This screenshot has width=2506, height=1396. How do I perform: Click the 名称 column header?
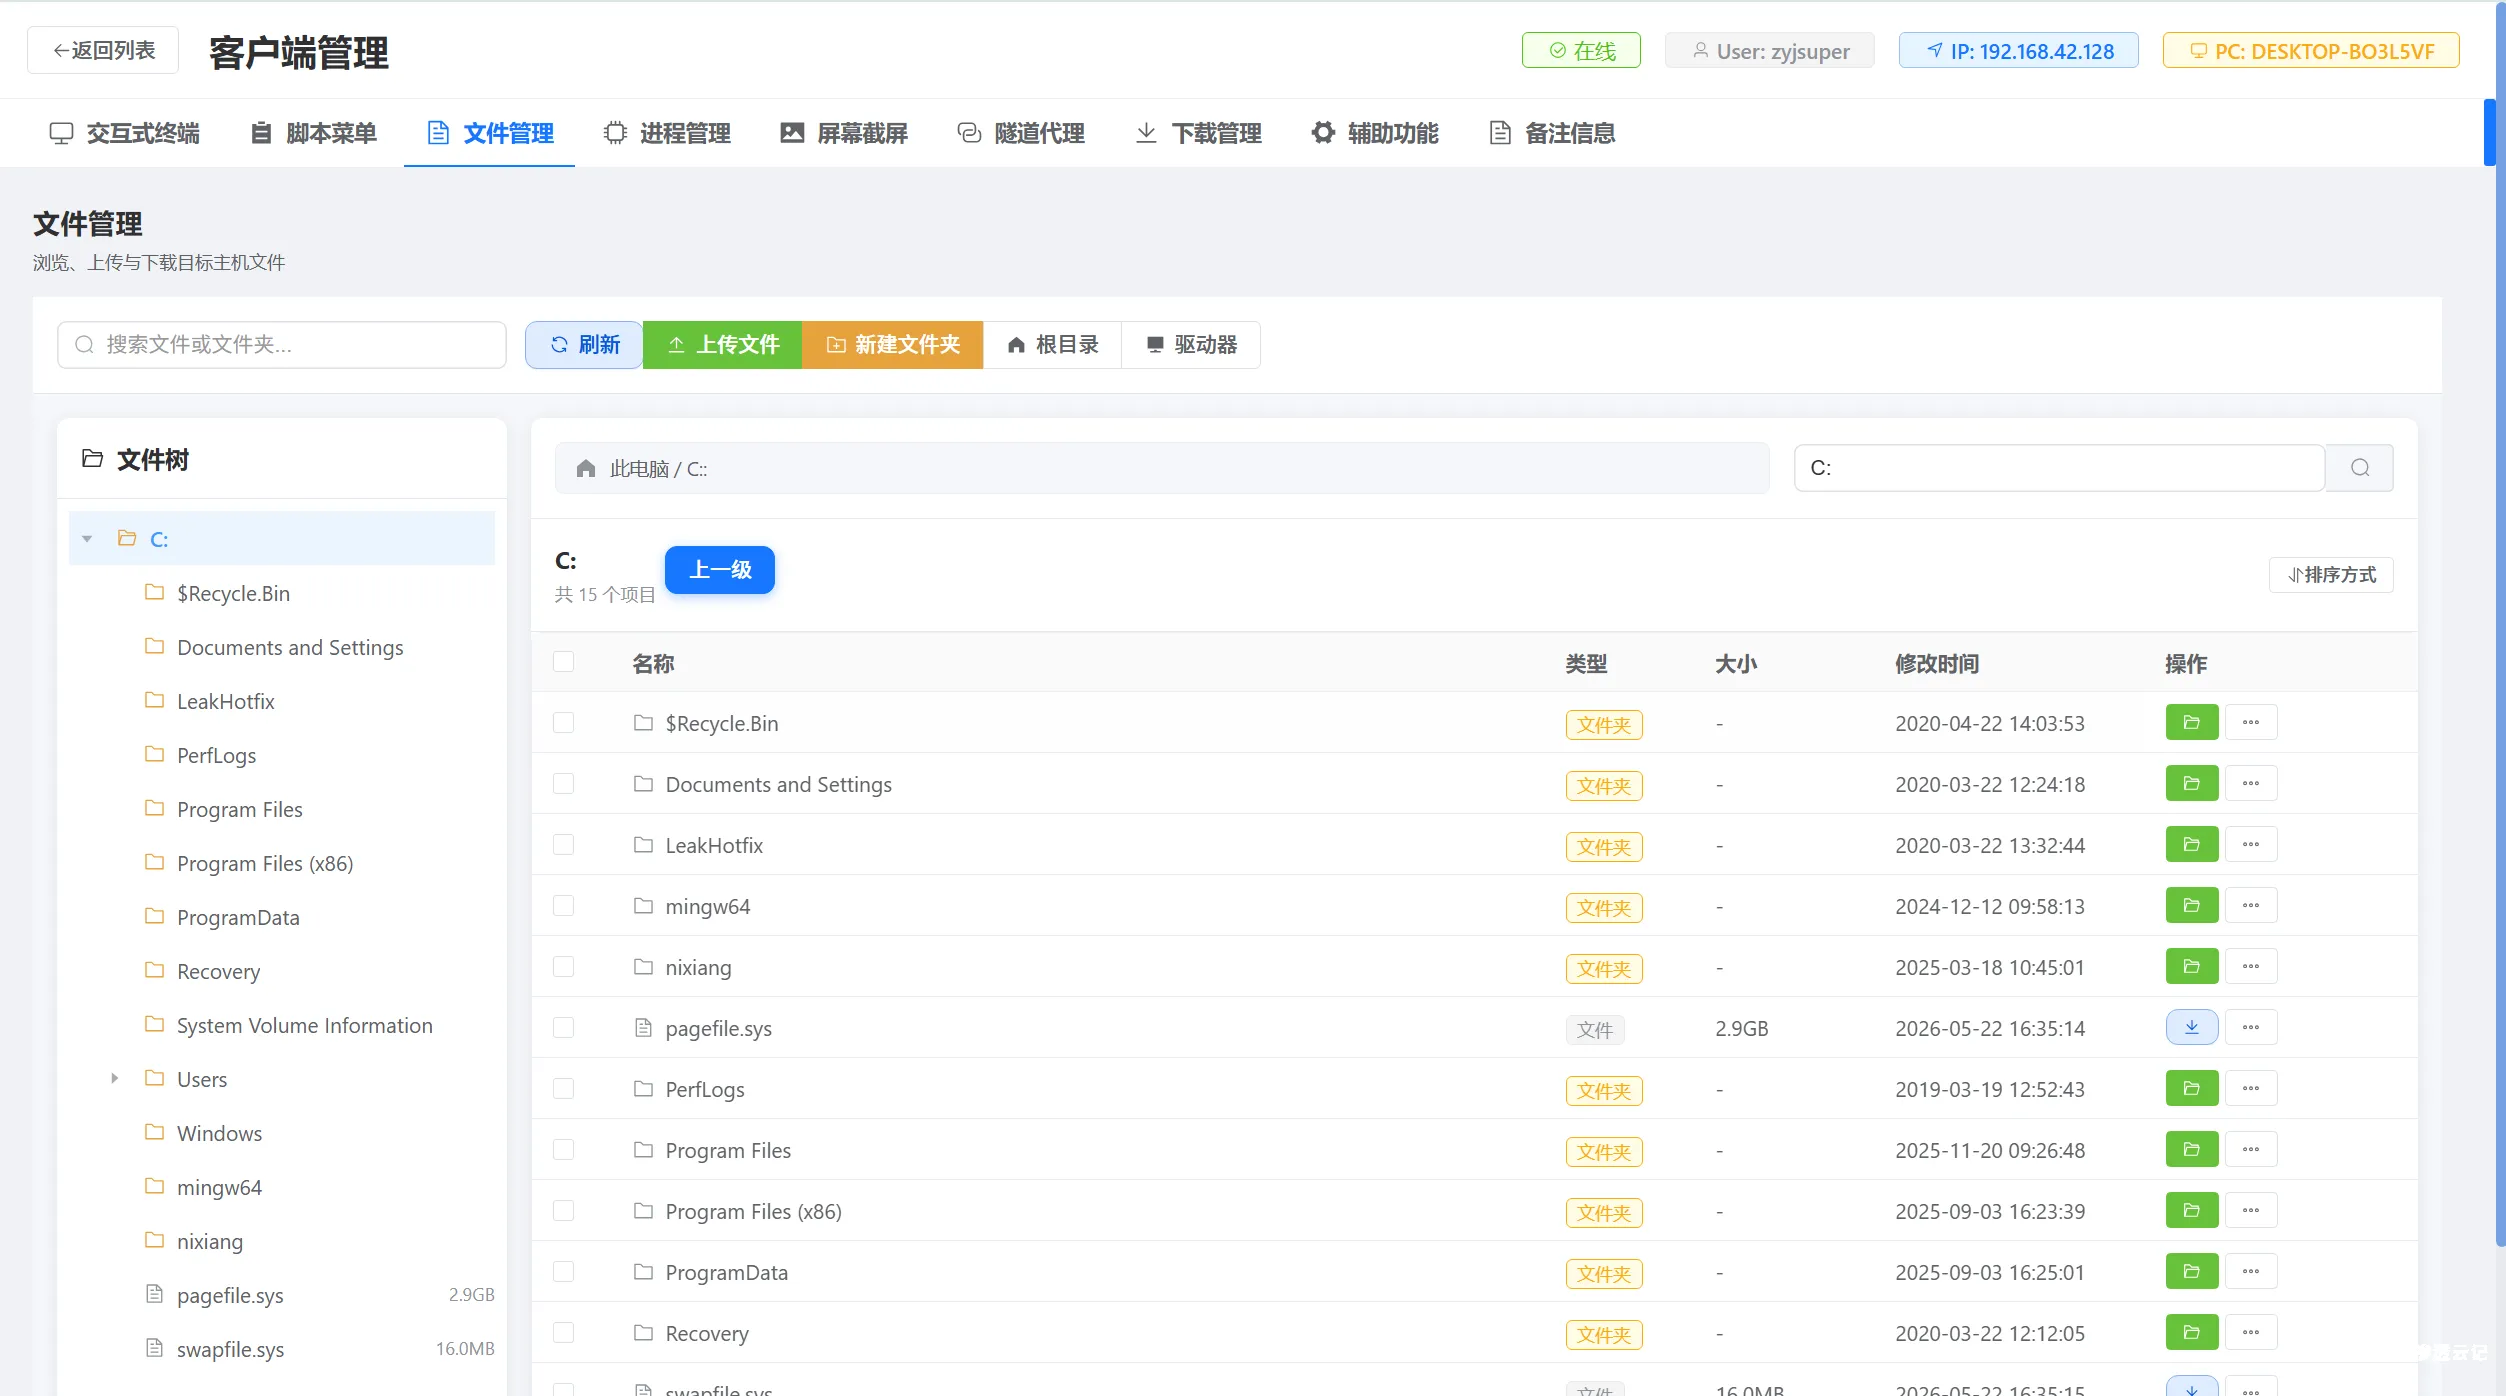coord(653,663)
